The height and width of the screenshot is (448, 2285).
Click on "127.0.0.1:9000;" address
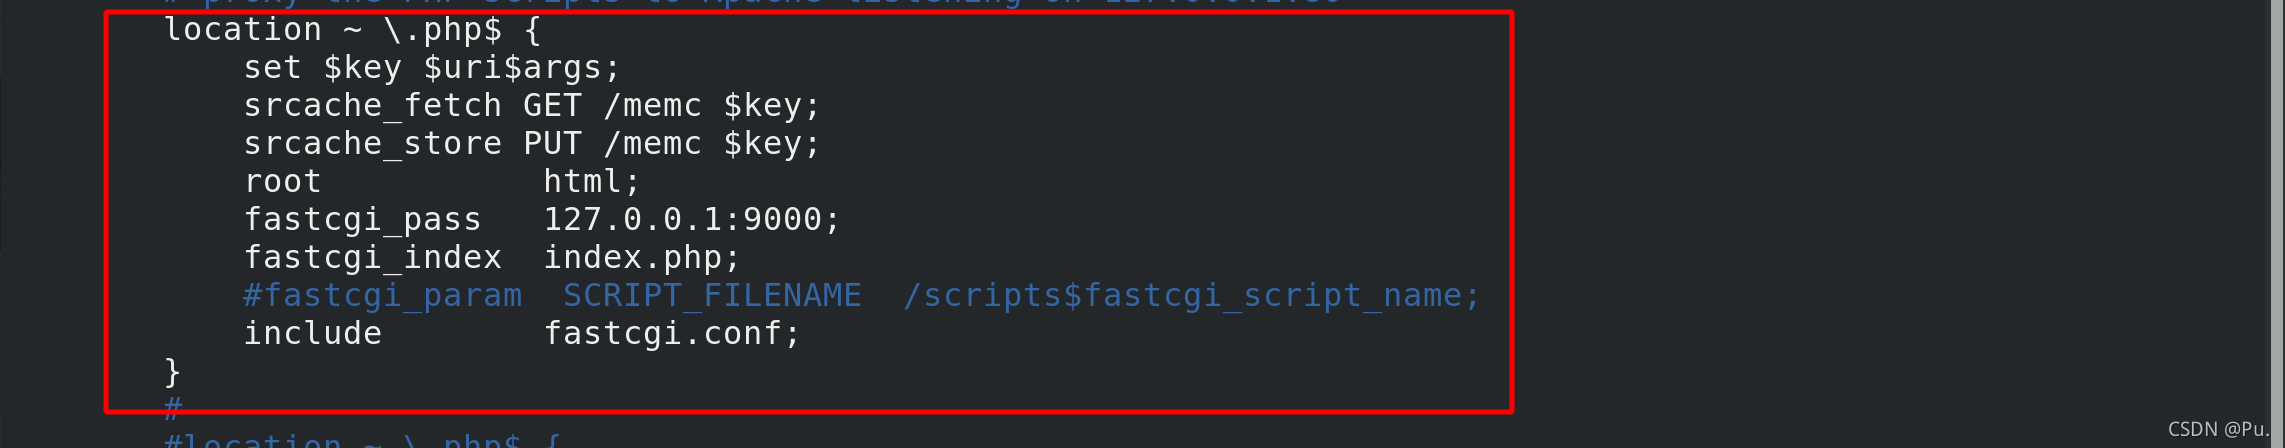(692, 220)
